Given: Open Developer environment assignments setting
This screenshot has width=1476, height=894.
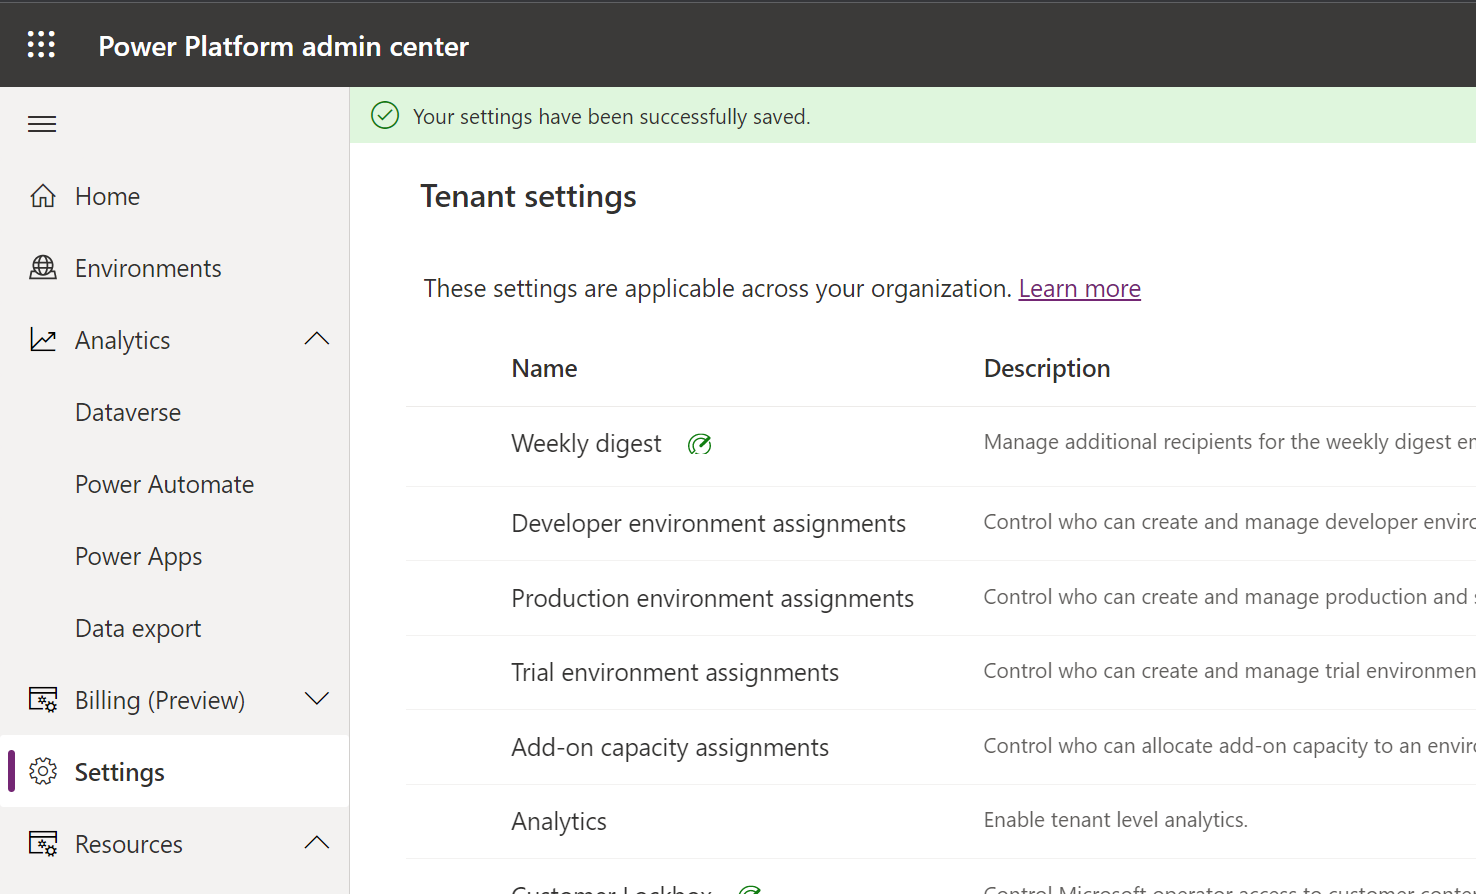Looking at the screenshot, I should [x=708, y=523].
